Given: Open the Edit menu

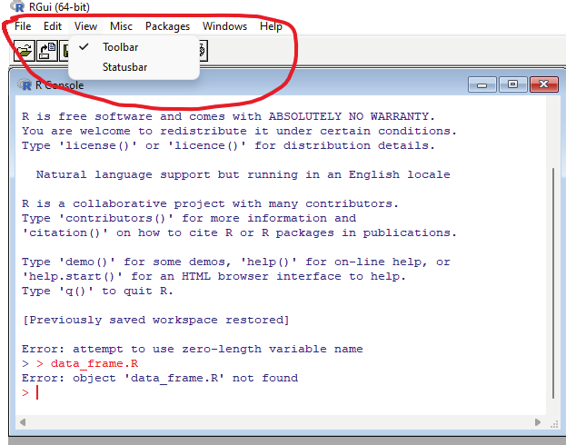Looking at the screenshot, I should coord(53,26).
